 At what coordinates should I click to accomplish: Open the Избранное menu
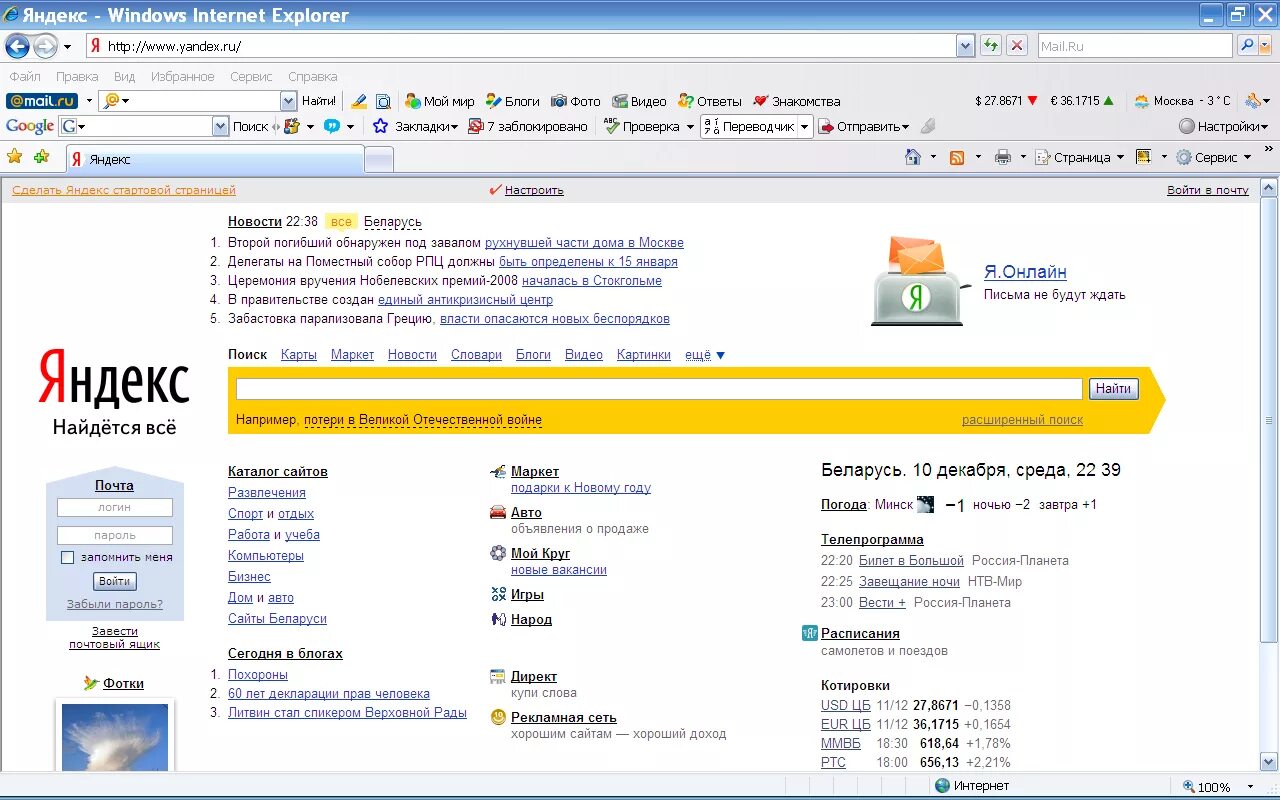pos(182,76)
